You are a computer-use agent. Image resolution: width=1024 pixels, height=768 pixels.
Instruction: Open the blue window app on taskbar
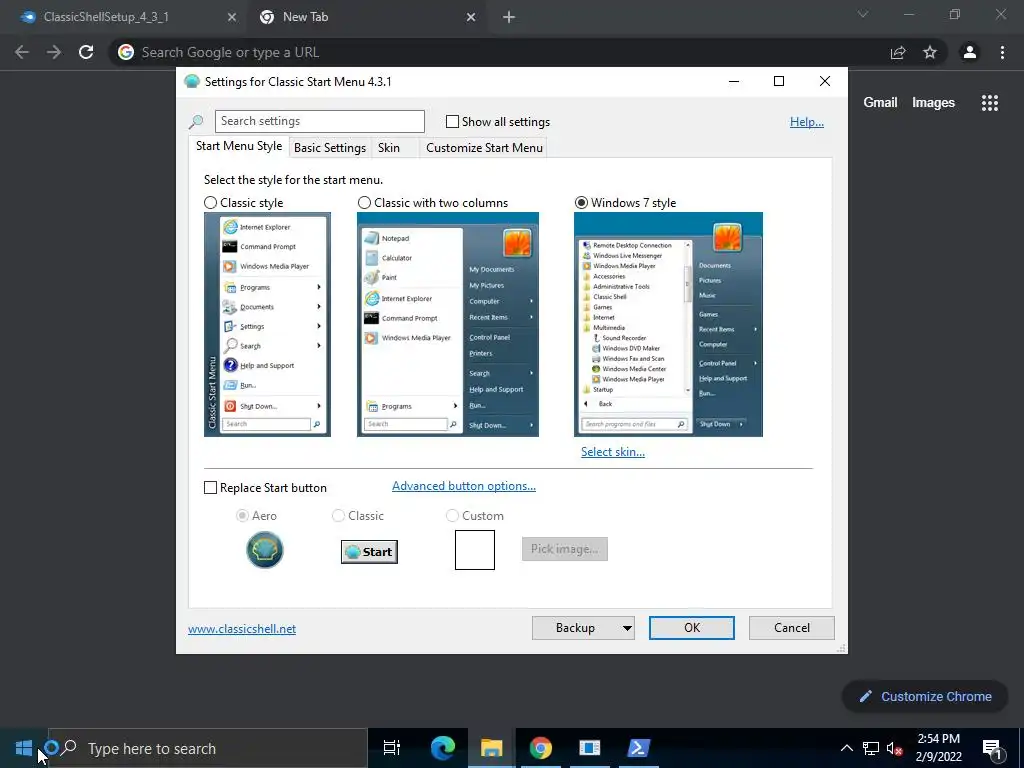pyautogui.click(x=589, y=748)
